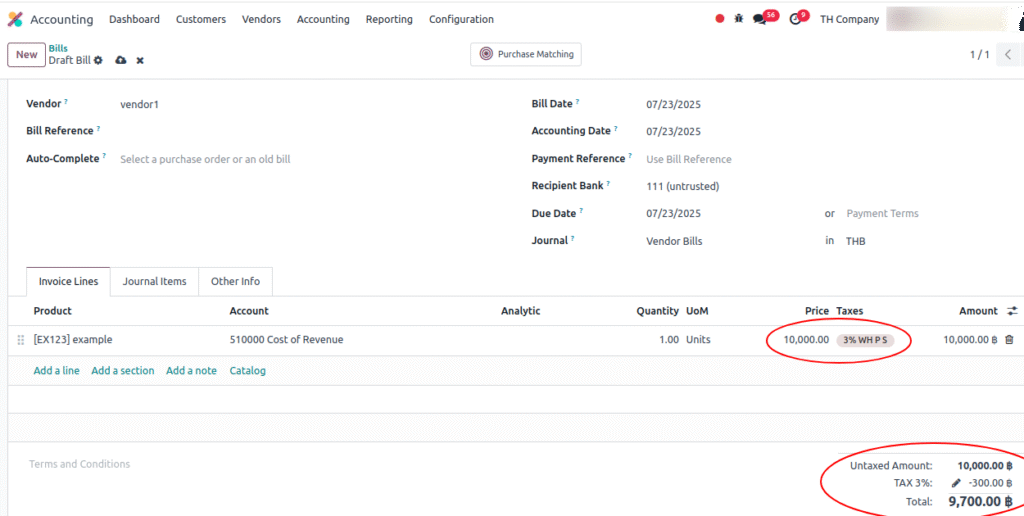Viewport: 1024px width, 516px height.
Task: Switch to the Invoice Lines tab
Action: [69, 282]
